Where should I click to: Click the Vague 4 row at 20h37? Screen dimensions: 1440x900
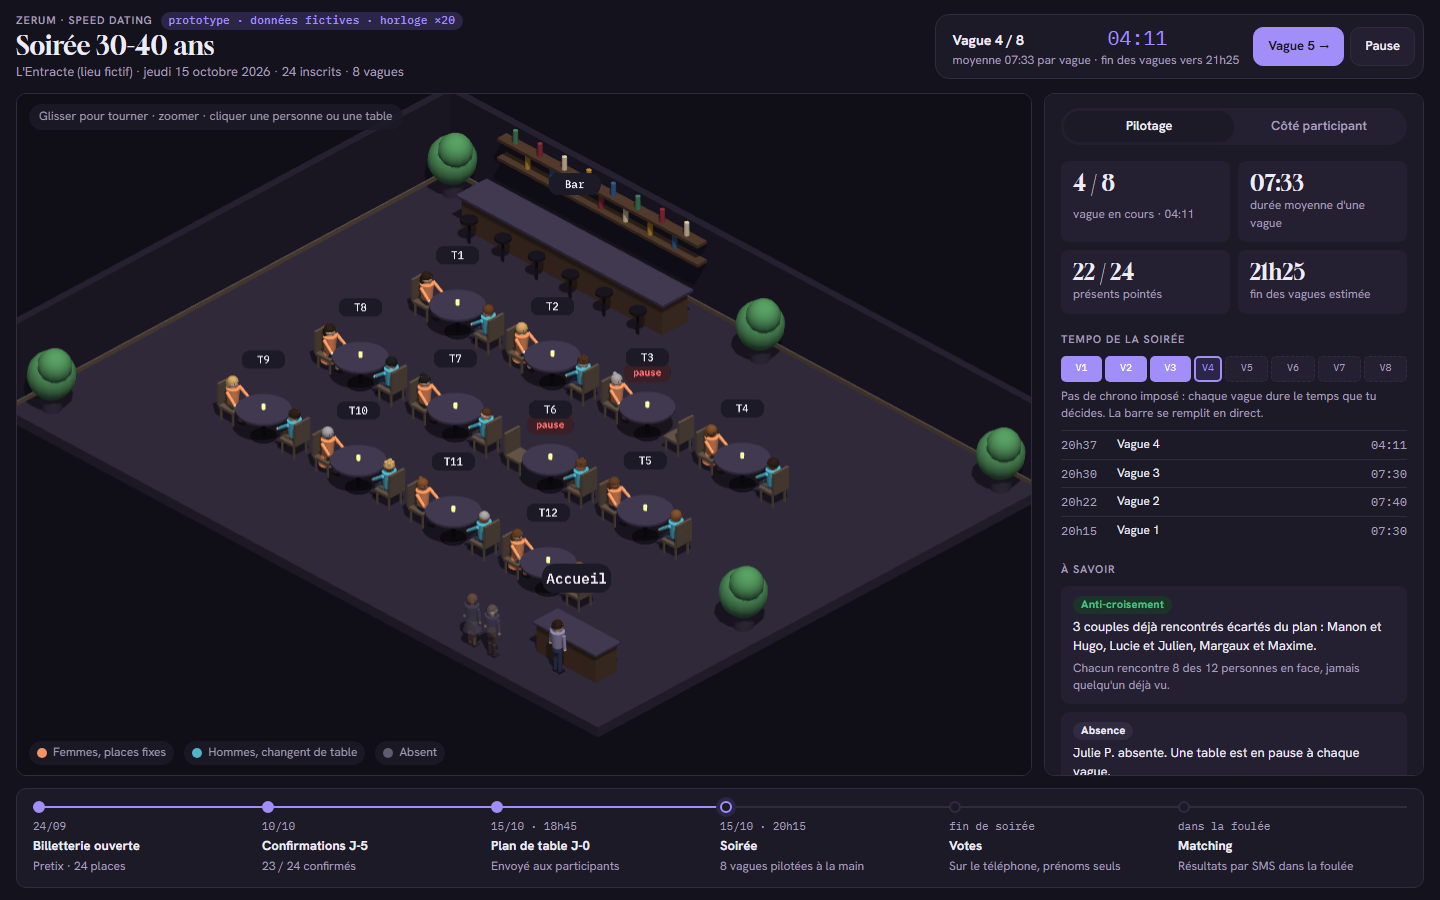click(x=1234, y=445)
